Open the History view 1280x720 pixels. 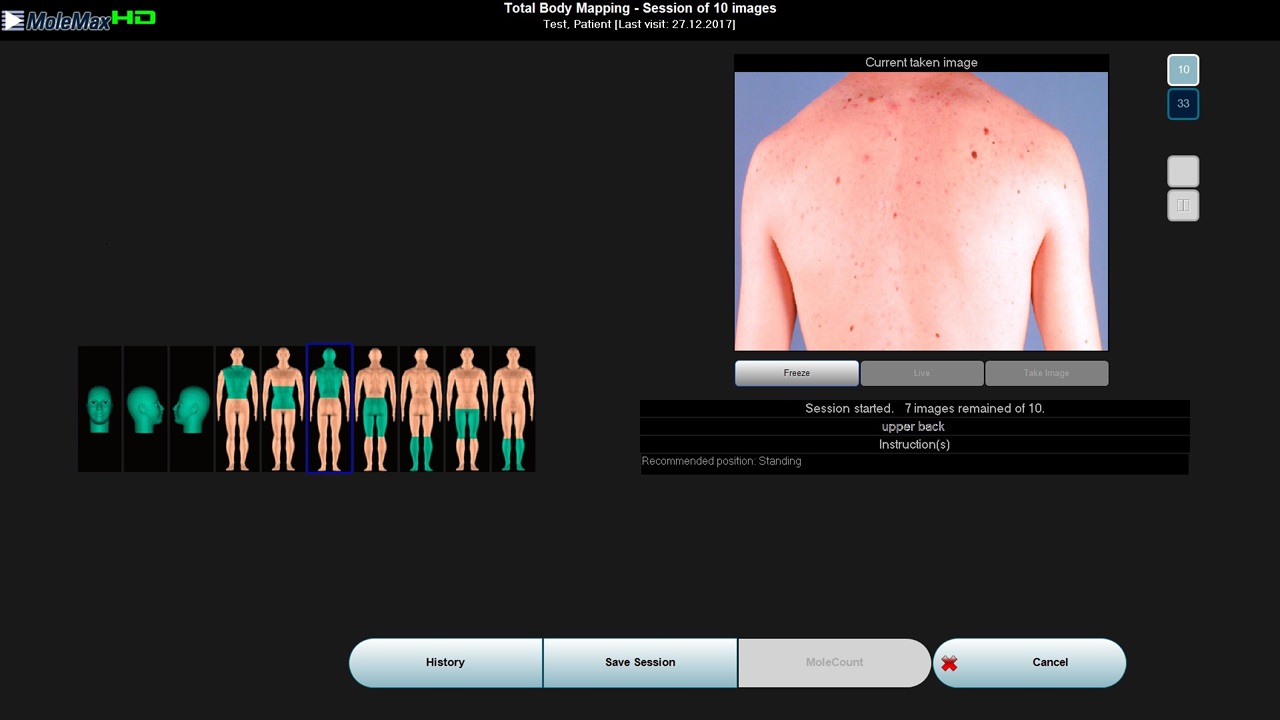click(445, 662)
